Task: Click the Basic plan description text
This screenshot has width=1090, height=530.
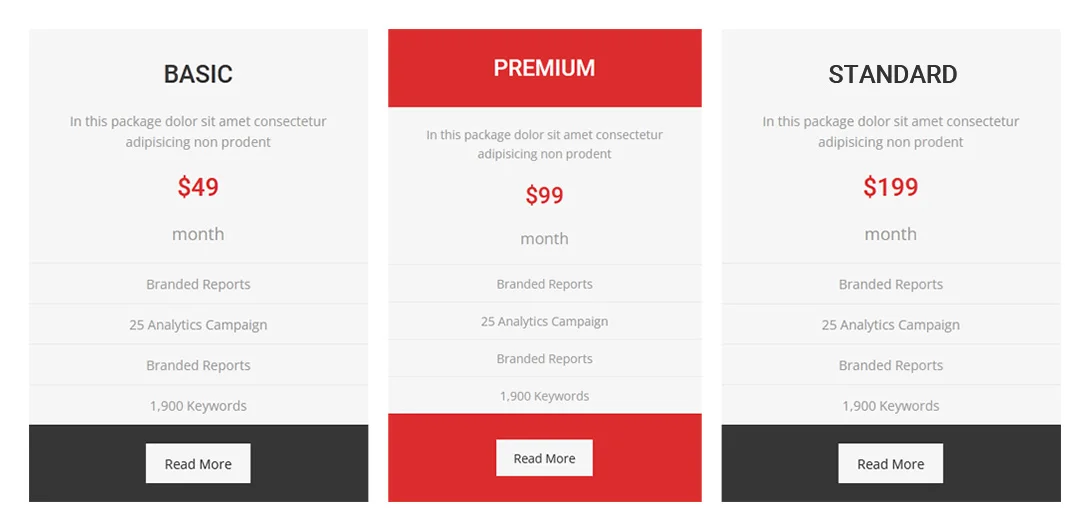Action: [198, 131]
